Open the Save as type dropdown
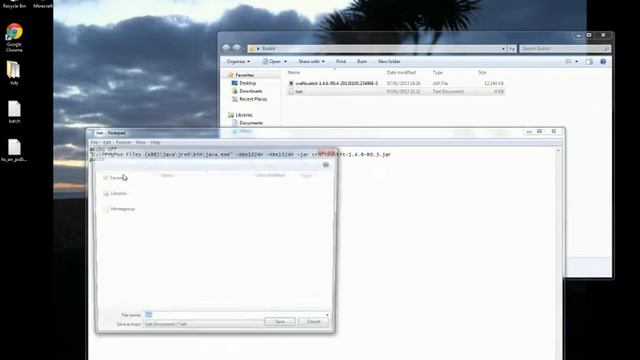The width and height of the screenshot is (640, 360). 203,324
